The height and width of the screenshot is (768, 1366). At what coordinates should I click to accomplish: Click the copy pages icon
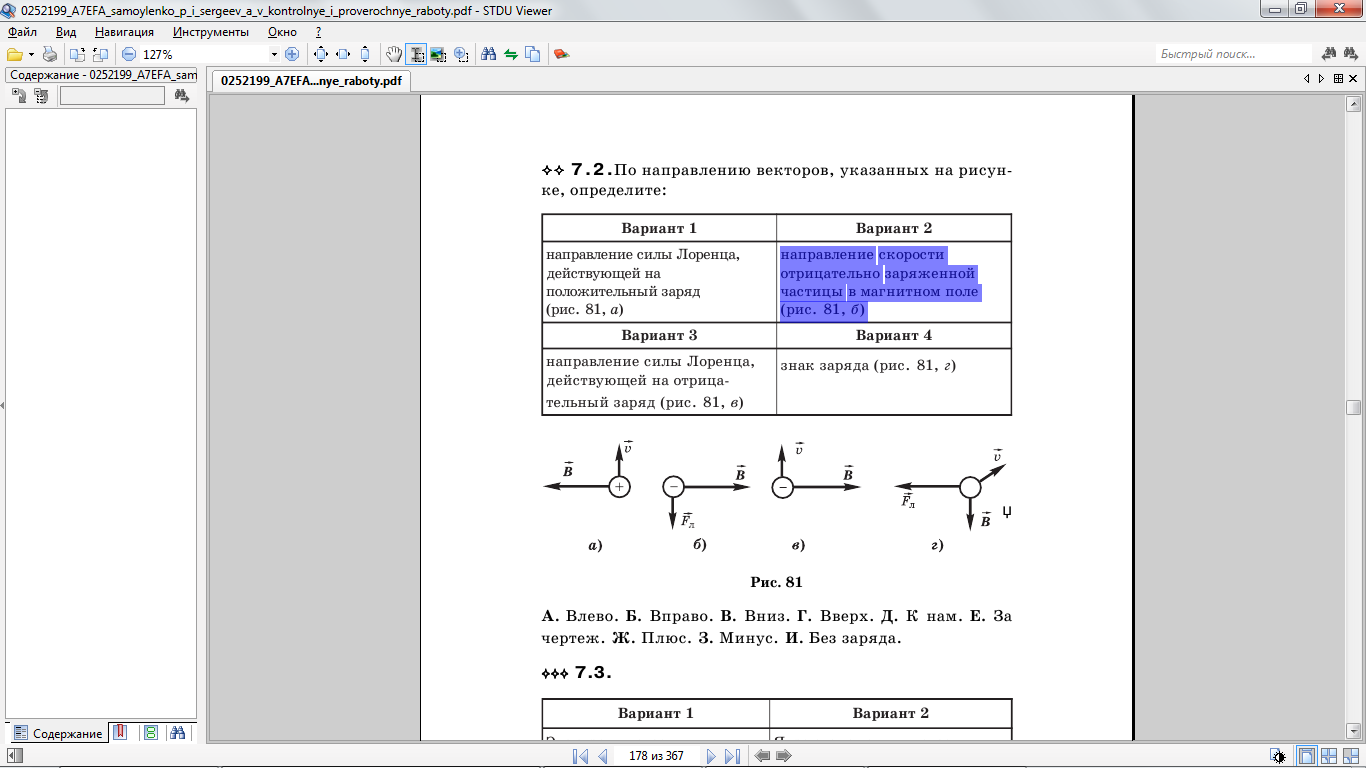[x=533, y=54]
